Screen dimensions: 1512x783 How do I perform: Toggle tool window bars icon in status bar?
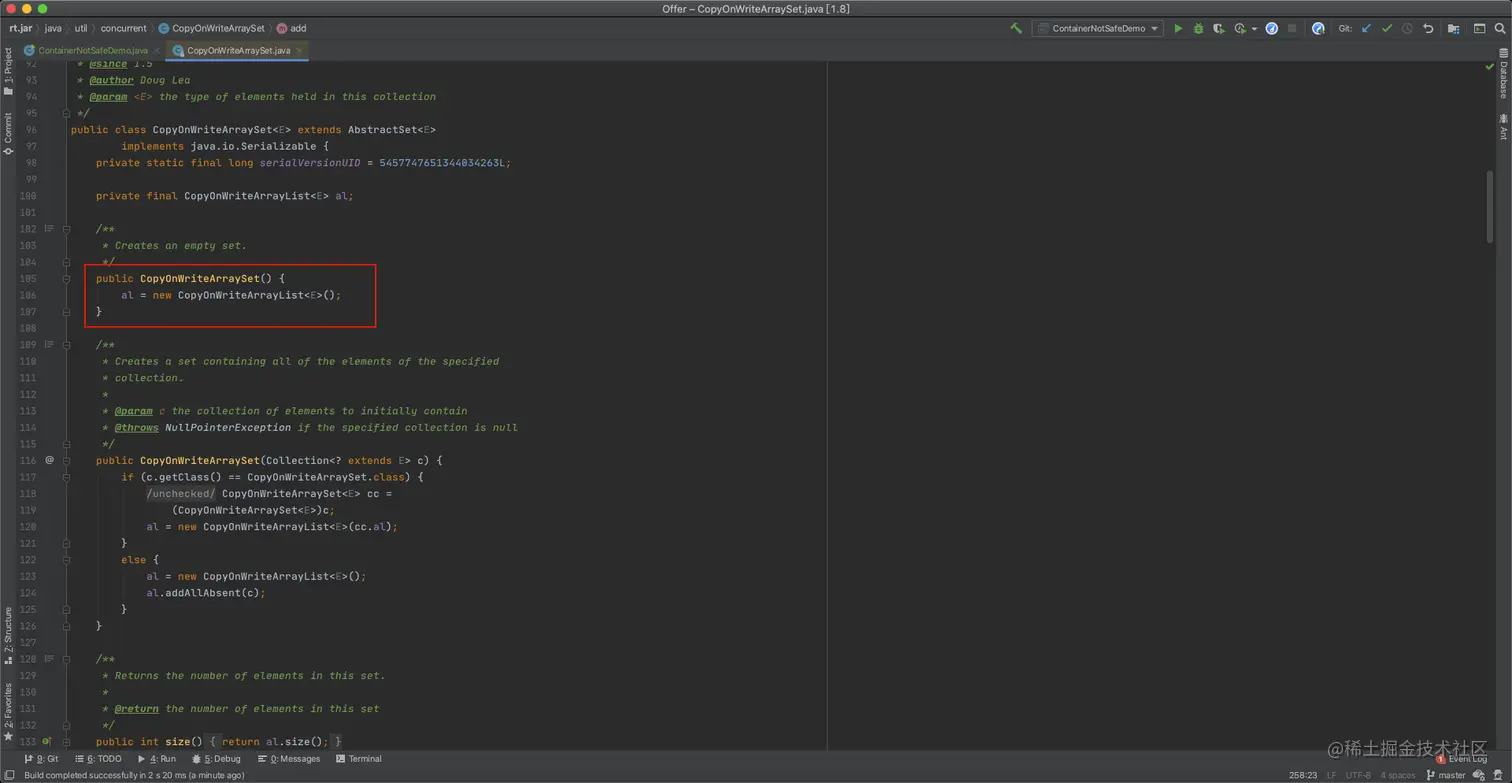click(9, 775)
